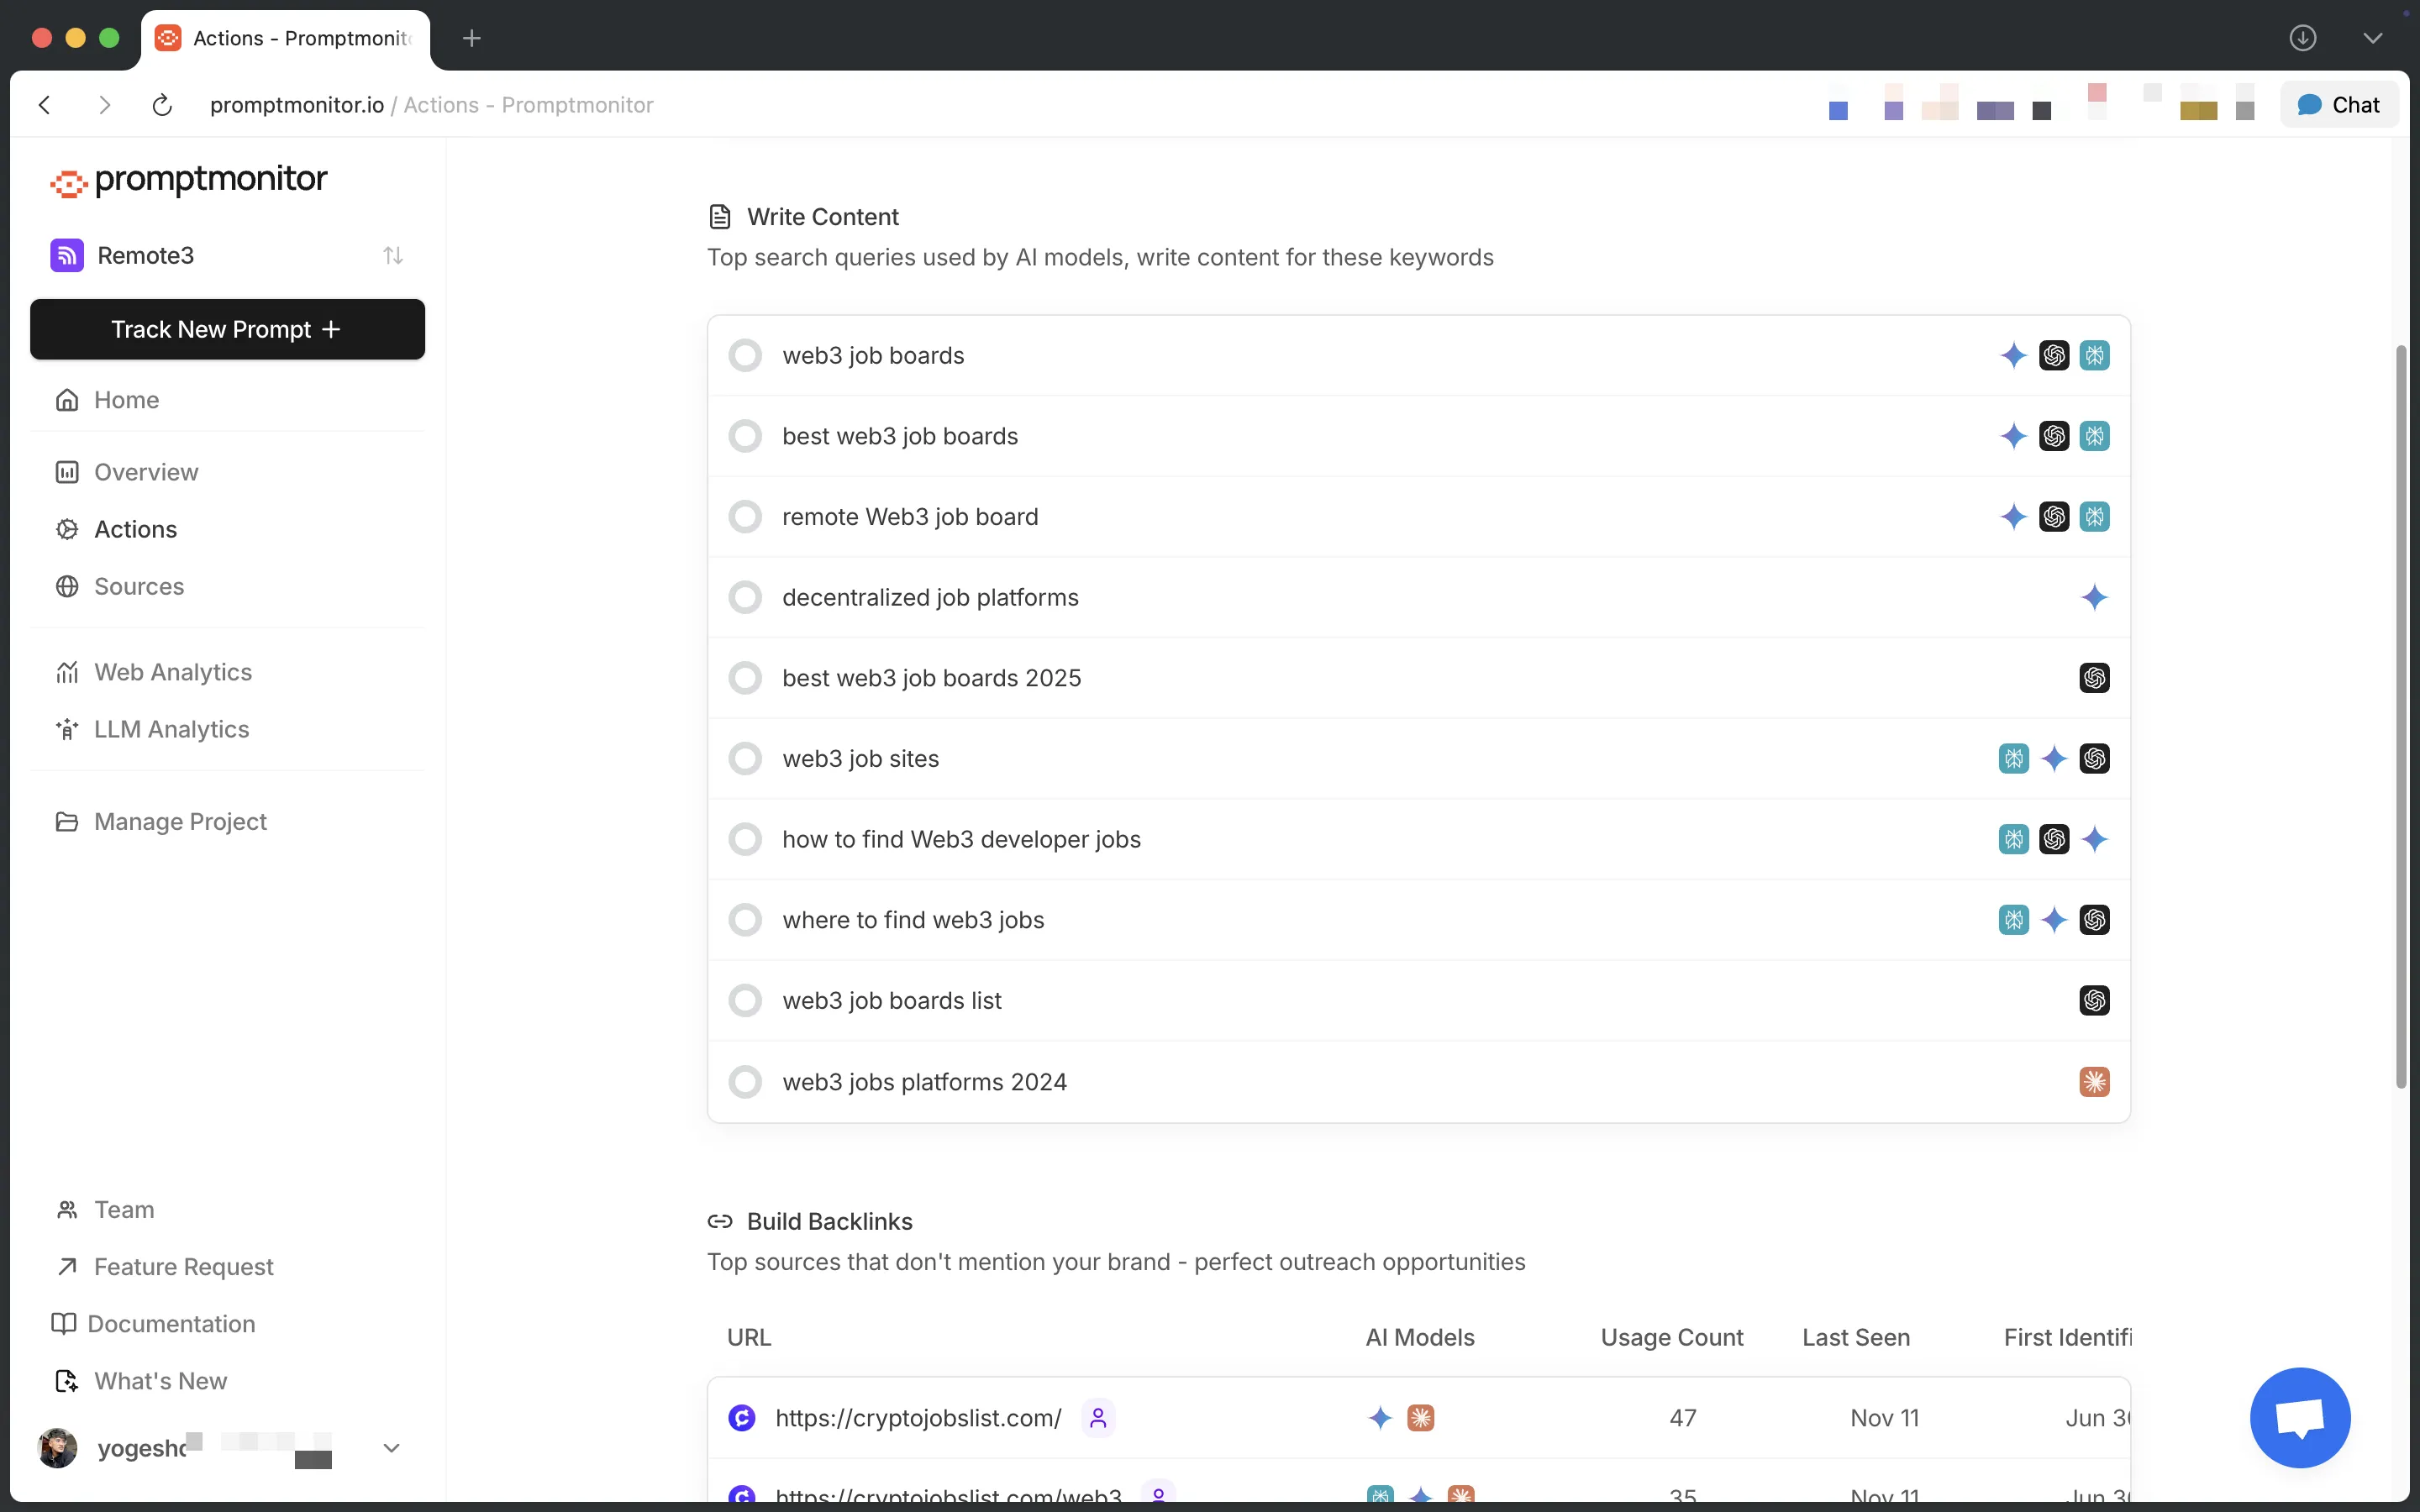Select the web3 job boards keyword radio button
The width and height of the screenshot is (2420, 1512).
745,355
